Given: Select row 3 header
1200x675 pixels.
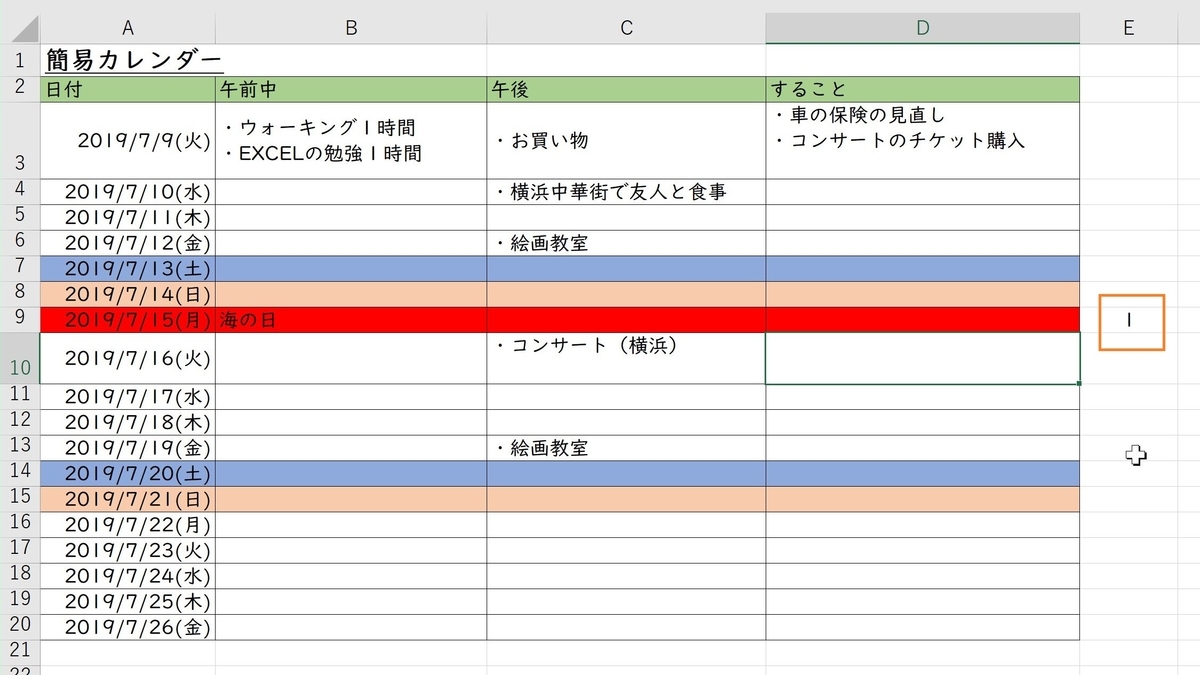Looking at the screenshot, I should click(x=19, y=141).
